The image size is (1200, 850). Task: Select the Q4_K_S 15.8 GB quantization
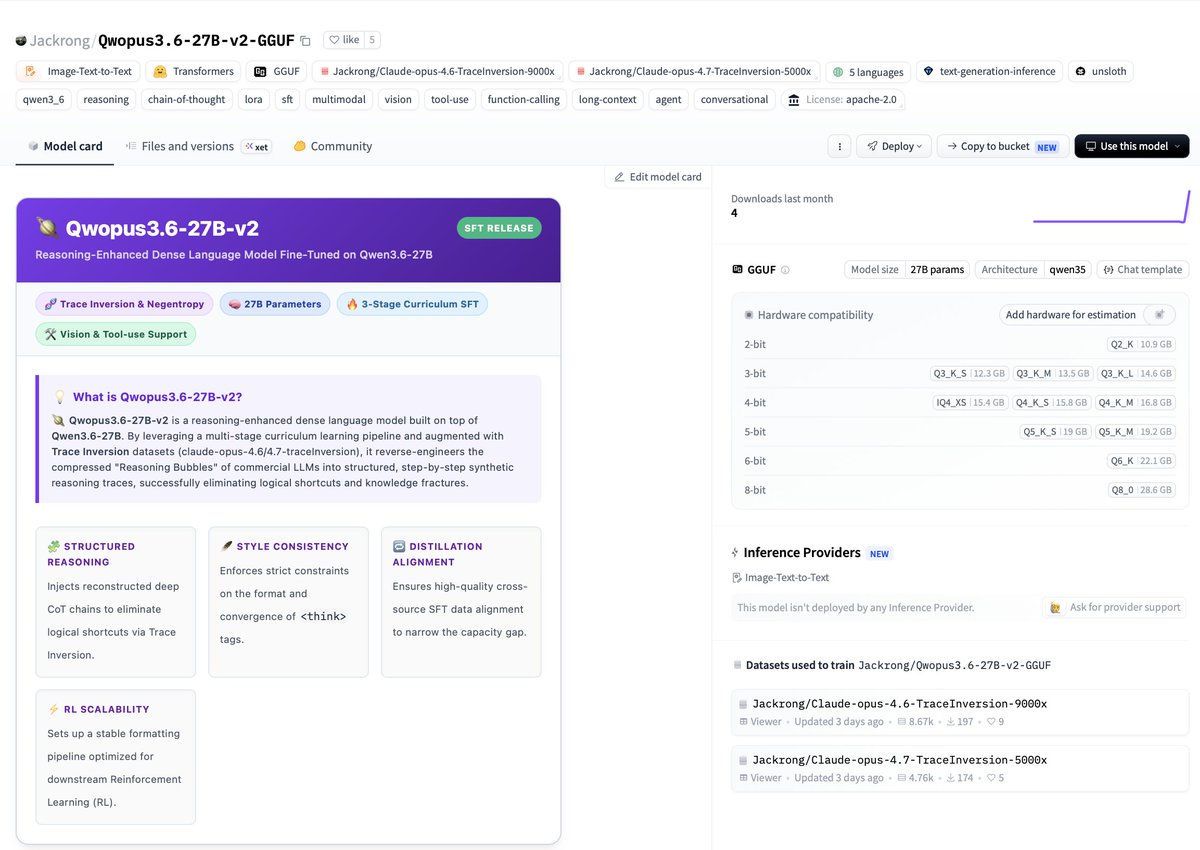pyautogui.click(x=1051, y=402)
